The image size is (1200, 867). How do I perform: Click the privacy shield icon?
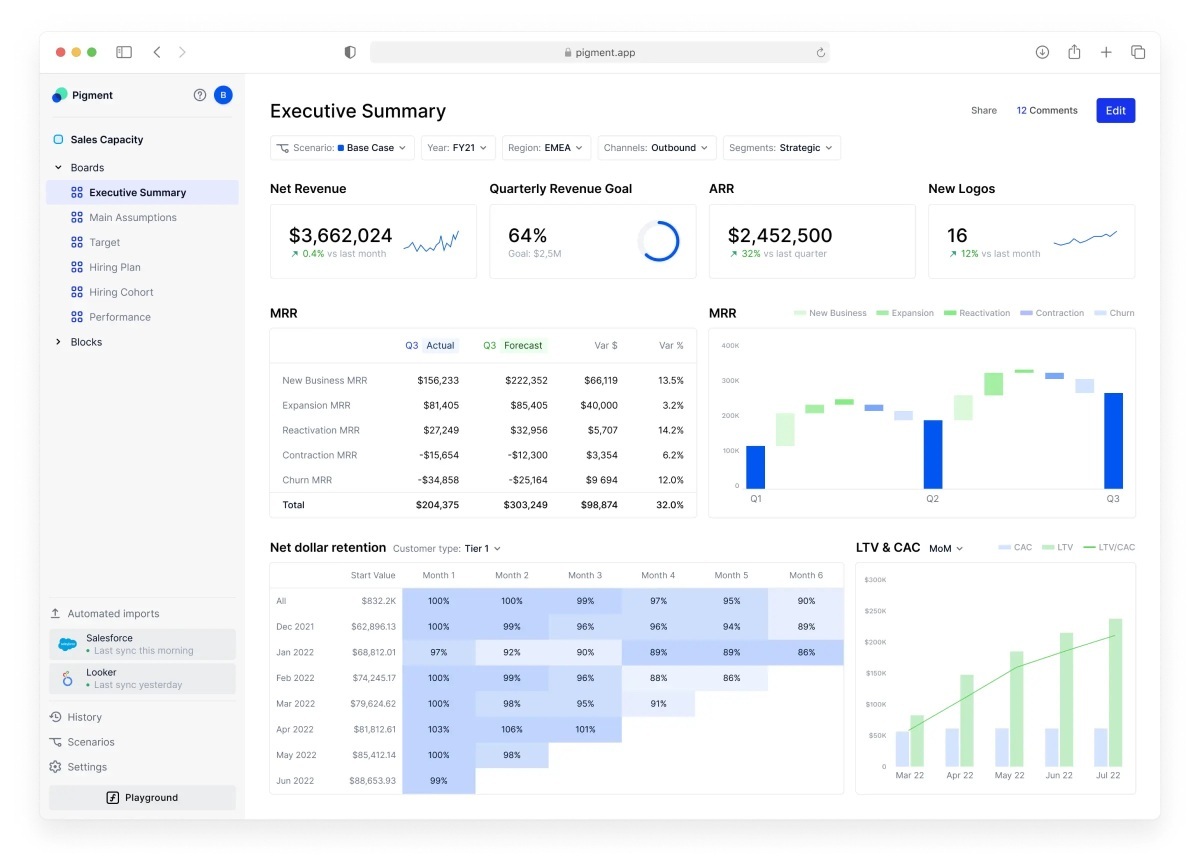click(350, 52)
